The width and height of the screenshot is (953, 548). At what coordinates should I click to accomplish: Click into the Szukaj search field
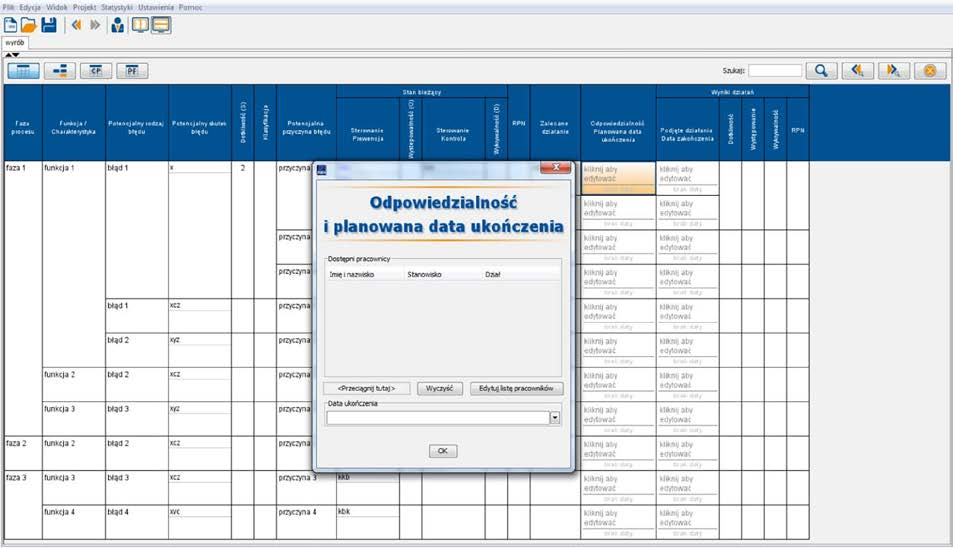[x=775, y=71]
